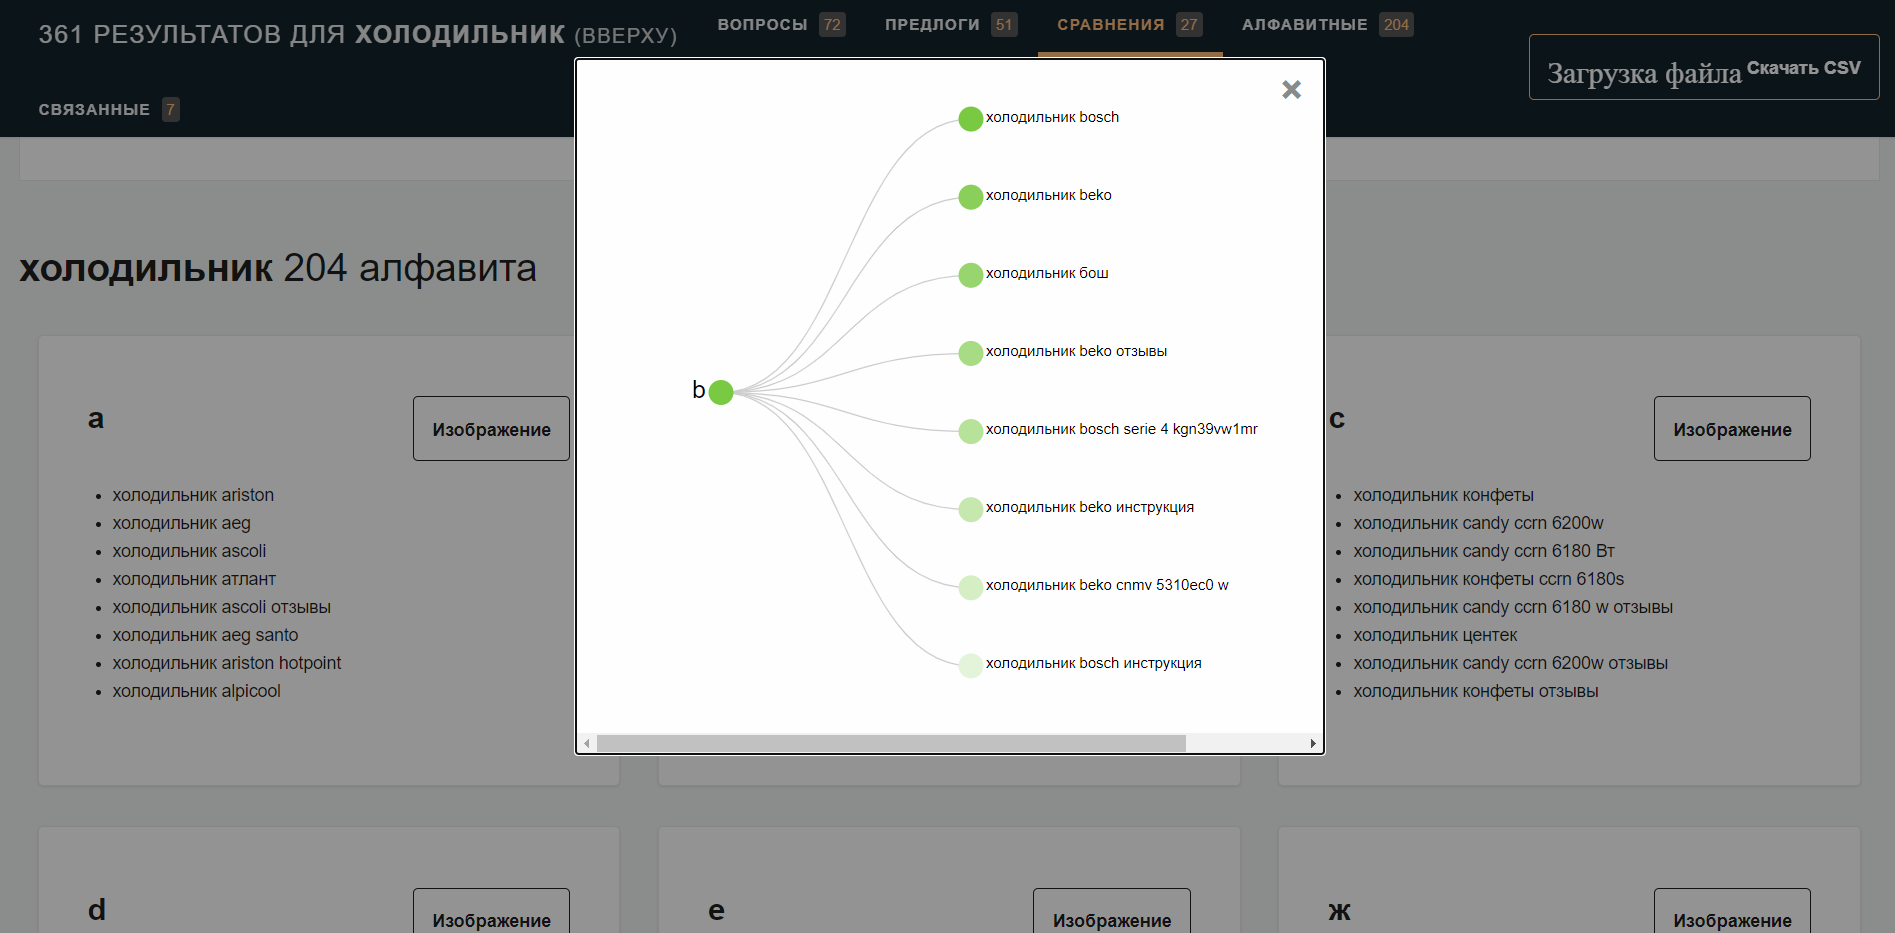Select the beko cnmv 5310ec0 w node circle

[970, 587]
